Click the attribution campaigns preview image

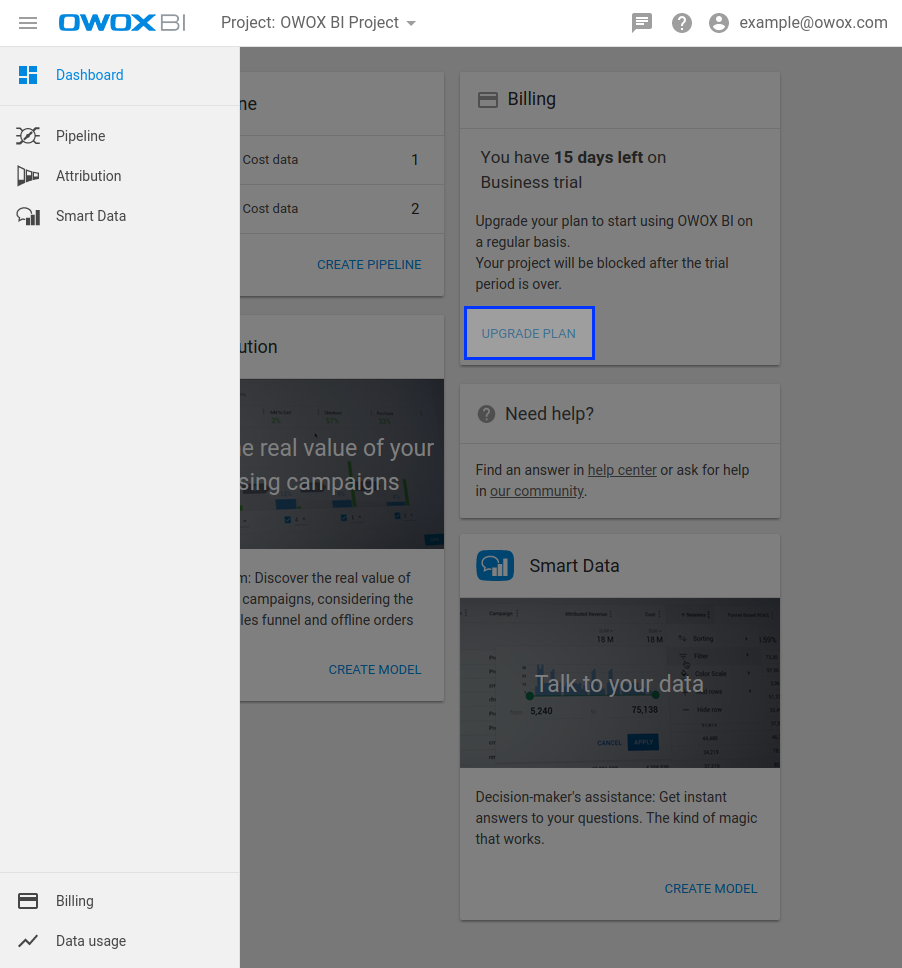point(342,464)
